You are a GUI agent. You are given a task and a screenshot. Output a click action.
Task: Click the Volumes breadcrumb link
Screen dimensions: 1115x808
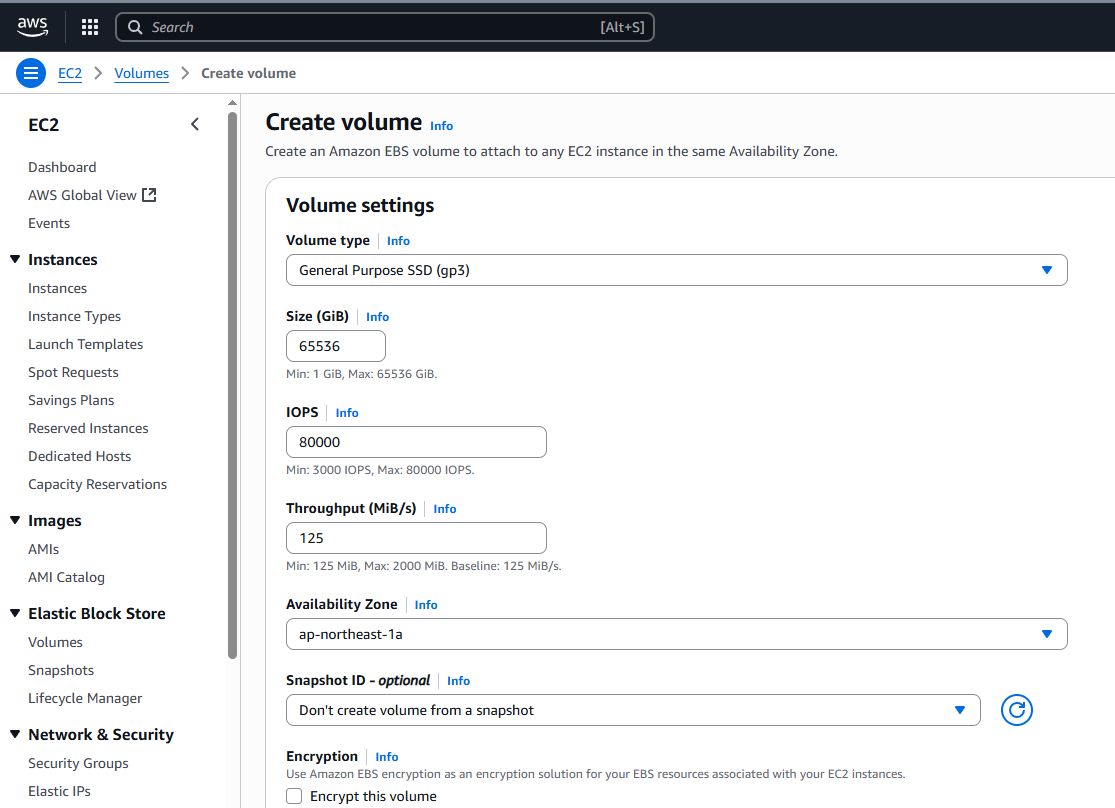(141, 73)
